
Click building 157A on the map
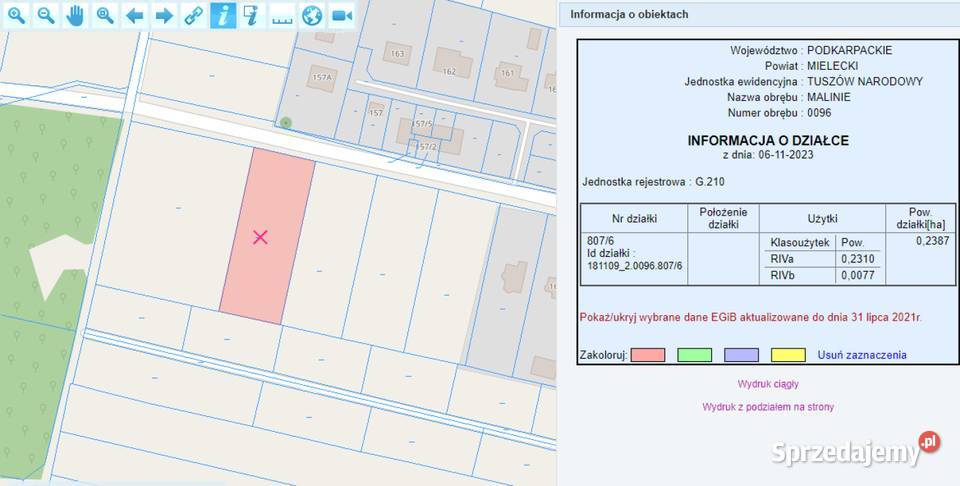pyautogui.click(x=321, y=78)
